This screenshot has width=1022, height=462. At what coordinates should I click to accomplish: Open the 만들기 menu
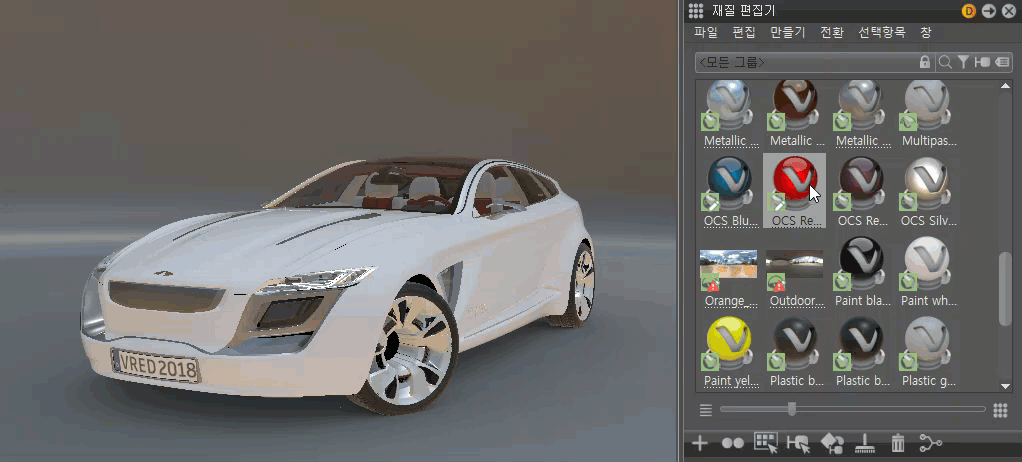click(x=787, y=32)
